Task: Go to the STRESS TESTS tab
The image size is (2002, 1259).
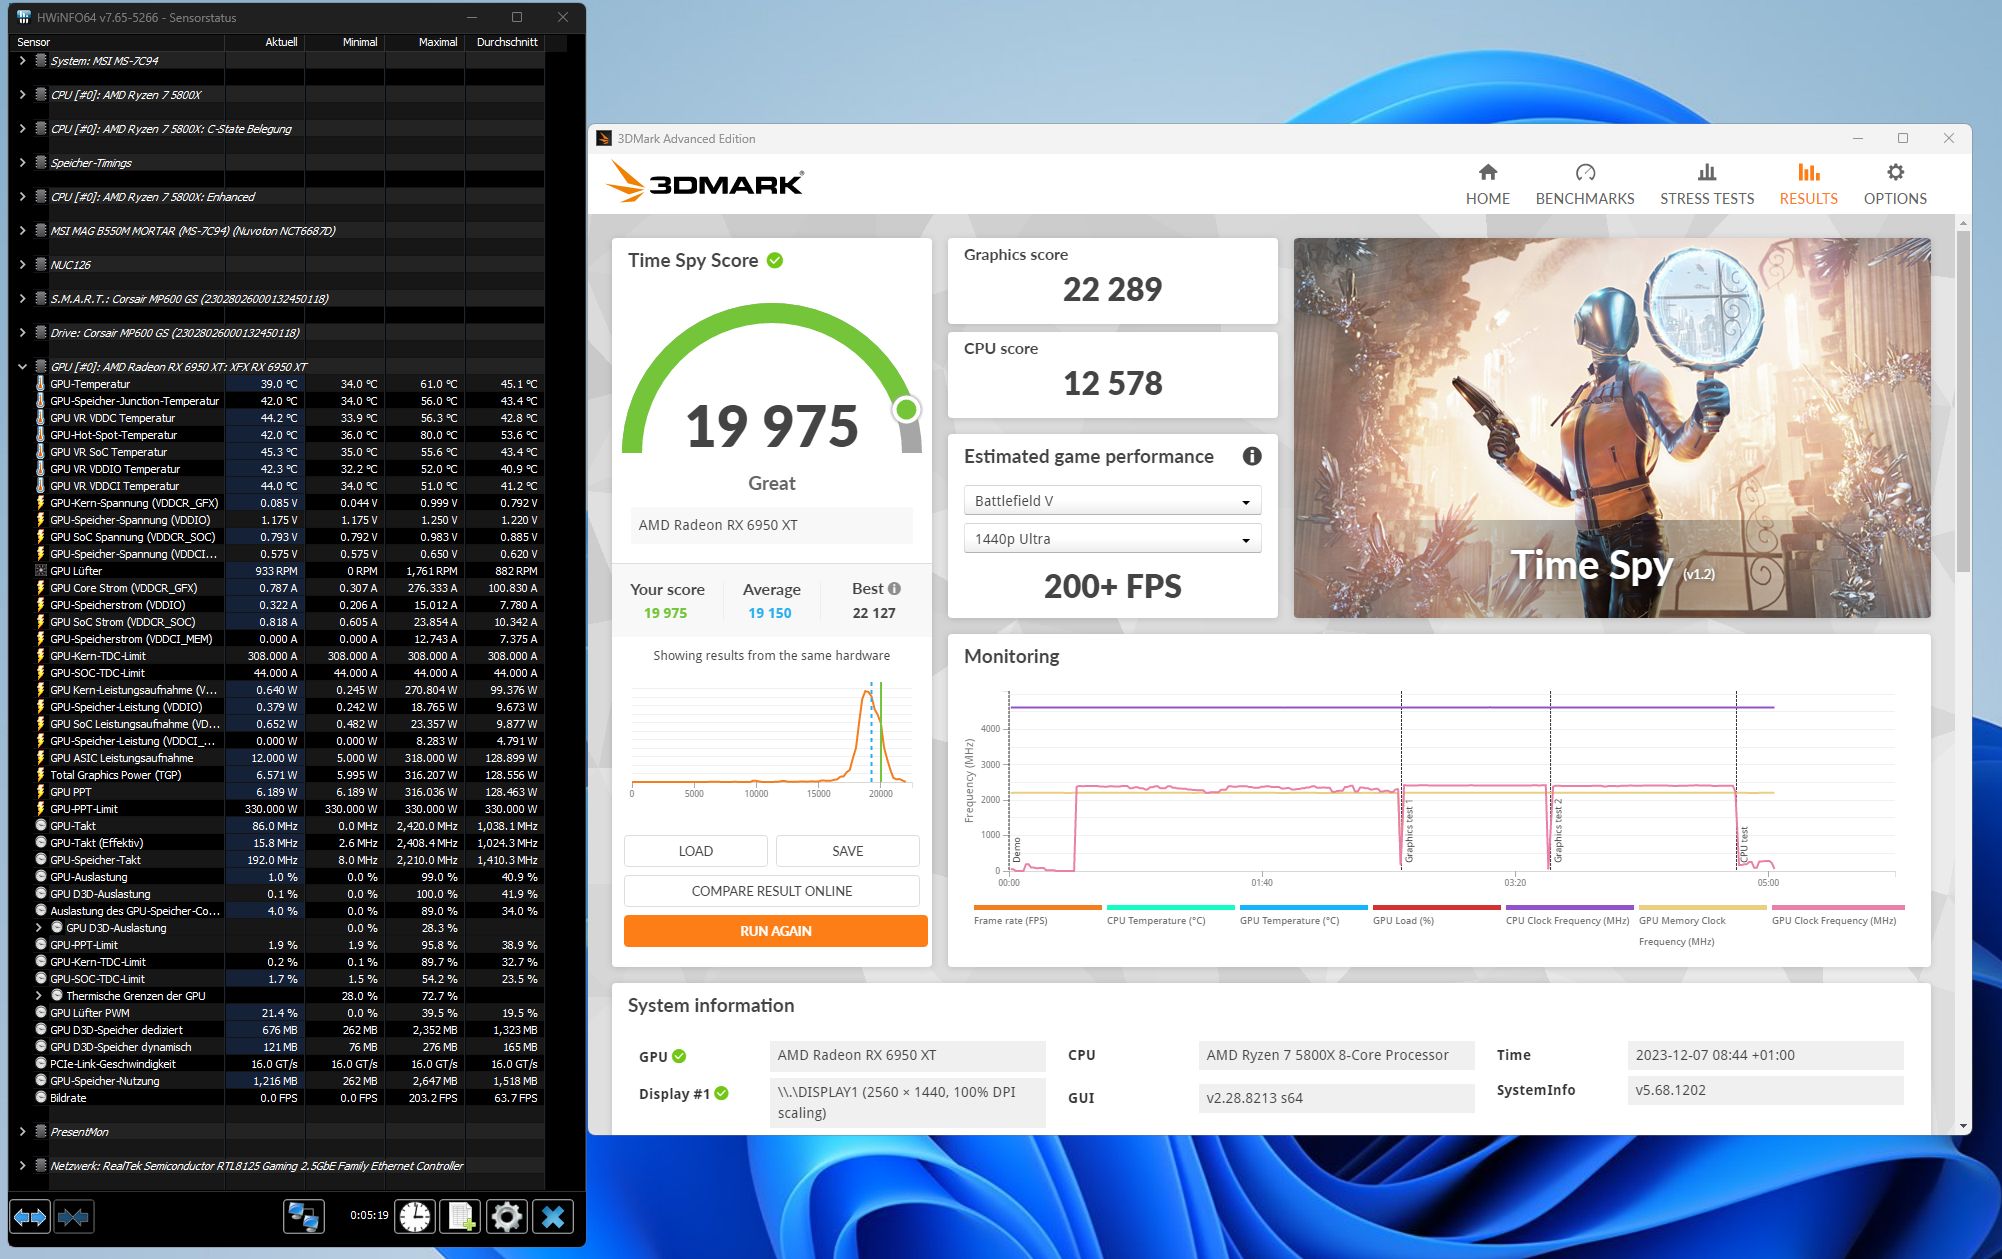Action: click(1706, 184)
